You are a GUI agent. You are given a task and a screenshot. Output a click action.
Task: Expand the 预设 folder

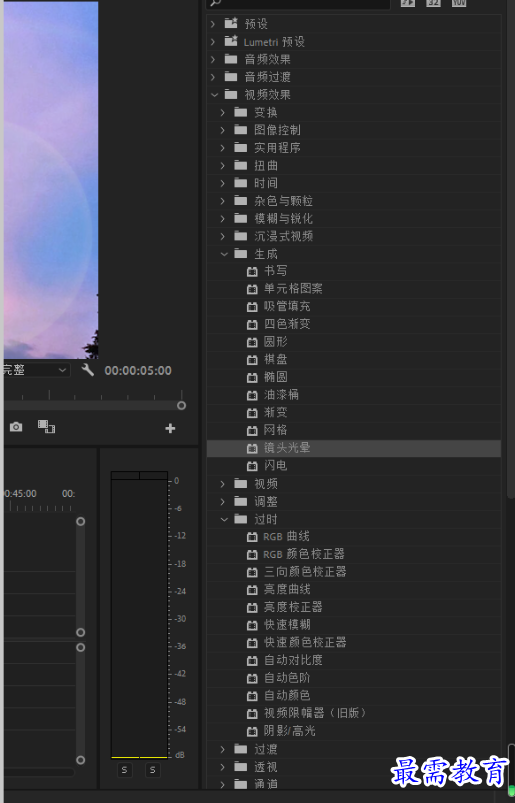point(213,24)
